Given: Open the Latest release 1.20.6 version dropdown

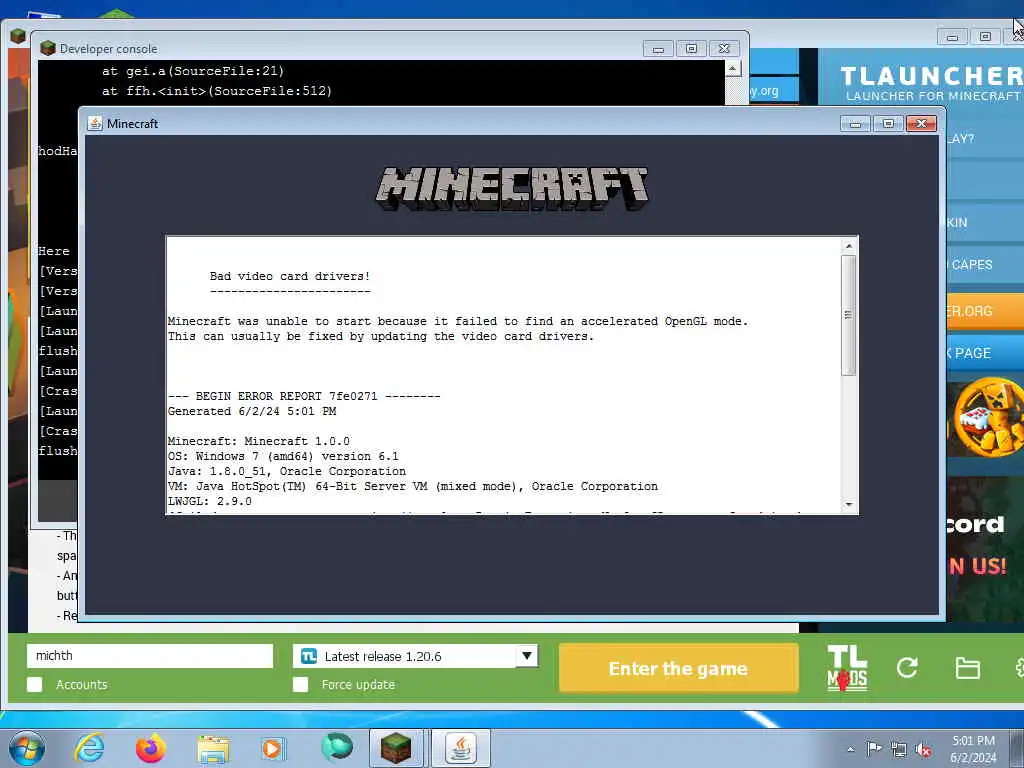Looking at the screenshot, I should point(415,656).
